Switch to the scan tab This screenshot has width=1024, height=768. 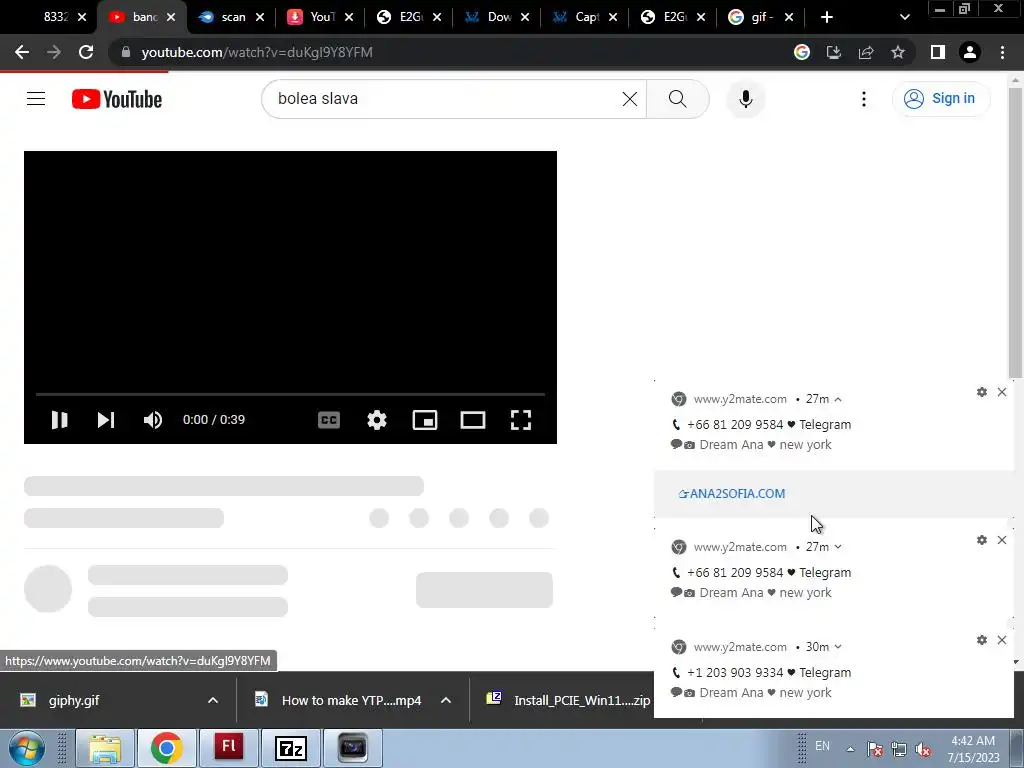click(x=232, y=17)
